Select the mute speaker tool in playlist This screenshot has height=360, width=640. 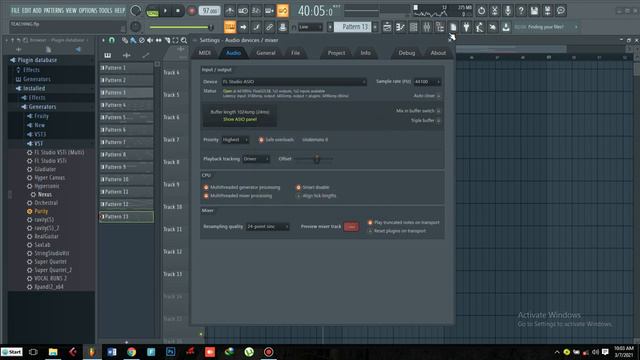point(150,40)
